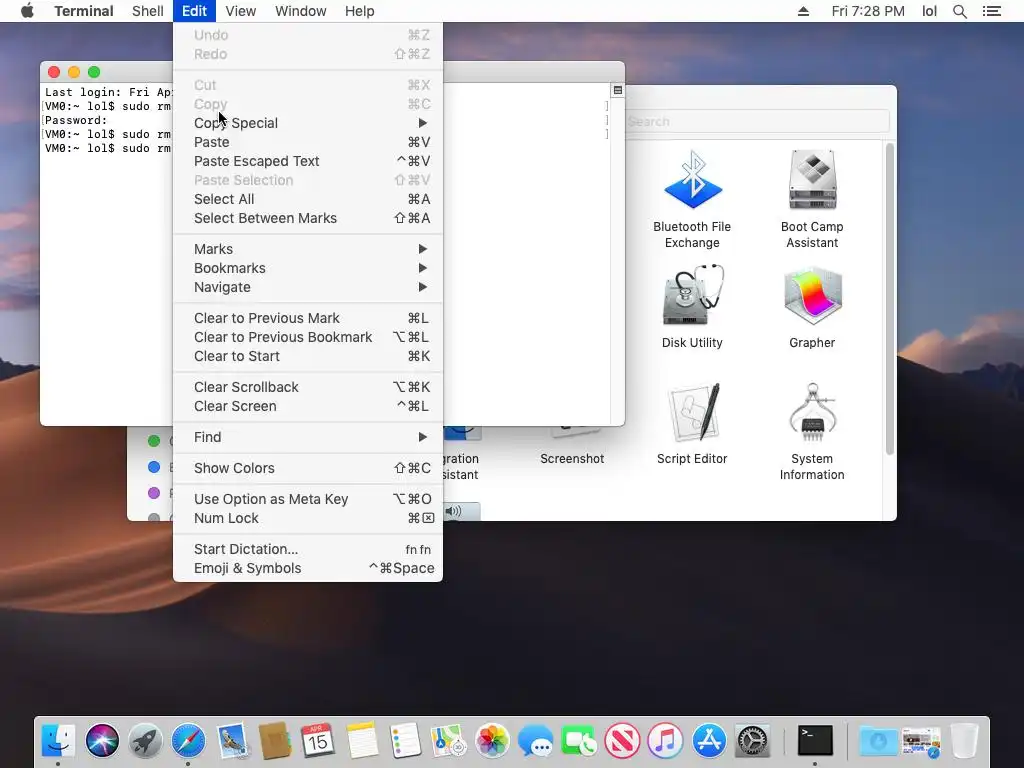Open Messages from the Dock
The image size is (1024, 768).
click(535, 741)
